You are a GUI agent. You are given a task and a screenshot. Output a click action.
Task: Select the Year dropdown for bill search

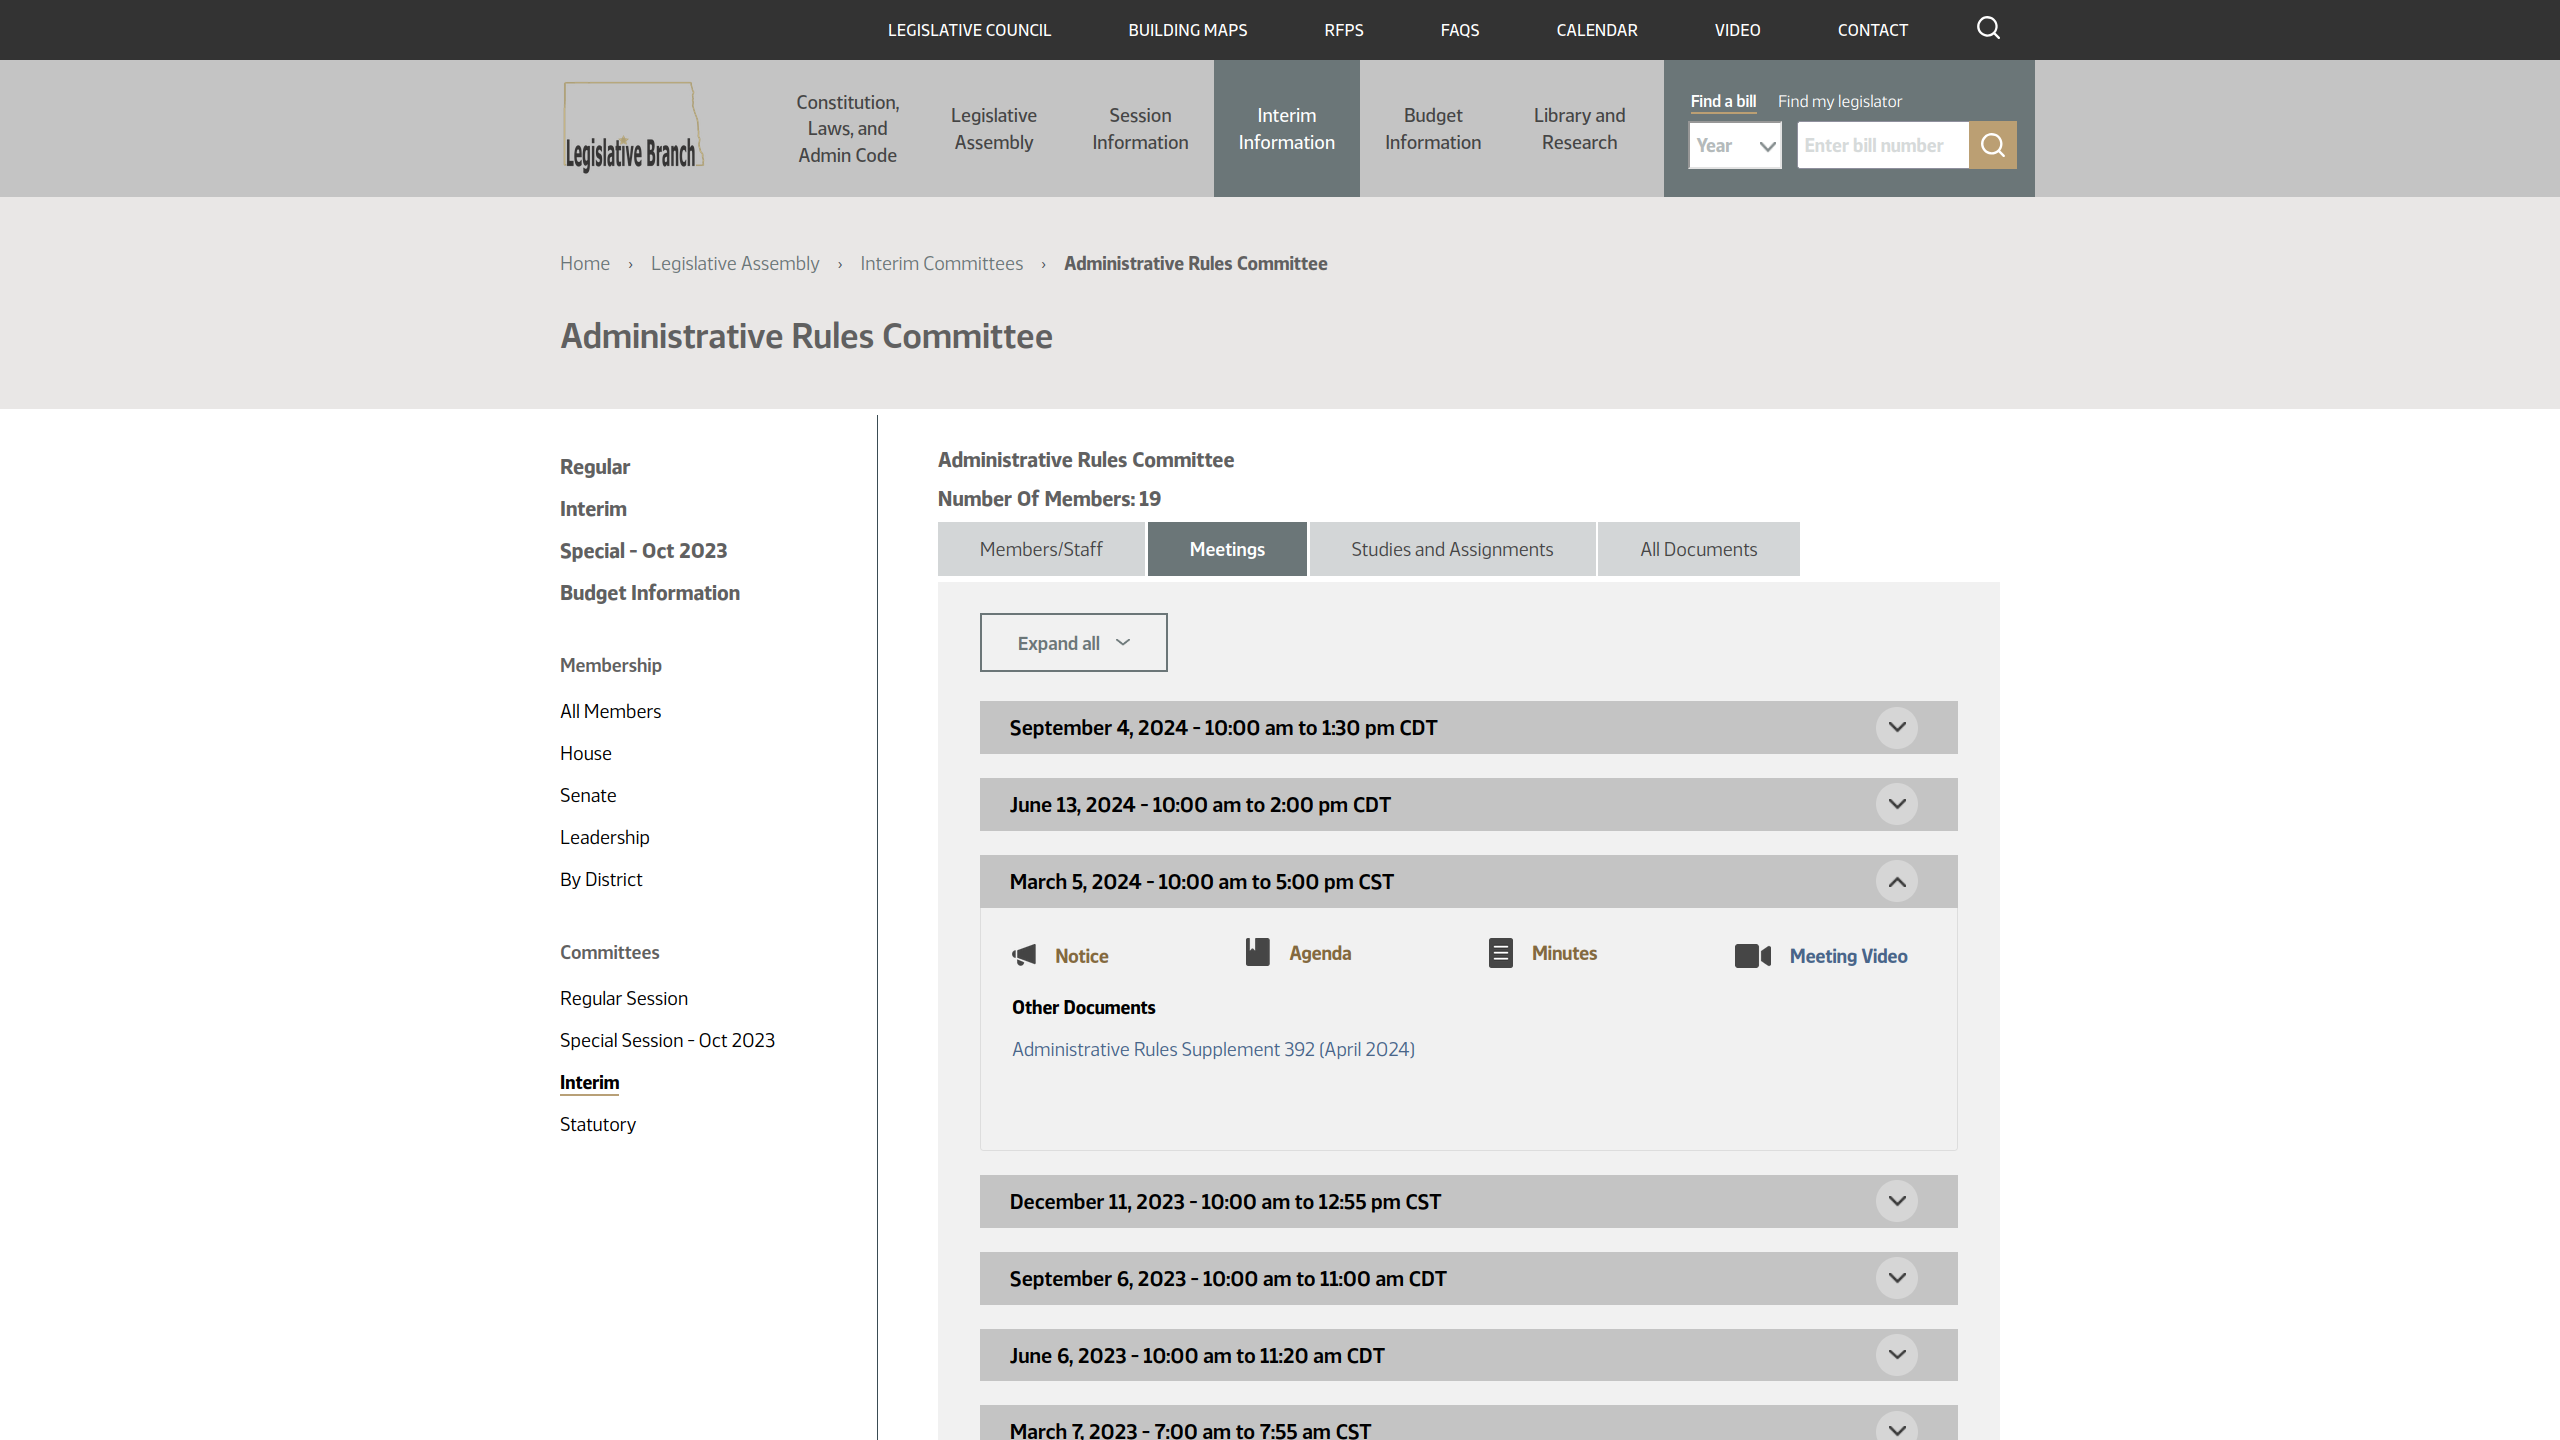pos(1734,146)
